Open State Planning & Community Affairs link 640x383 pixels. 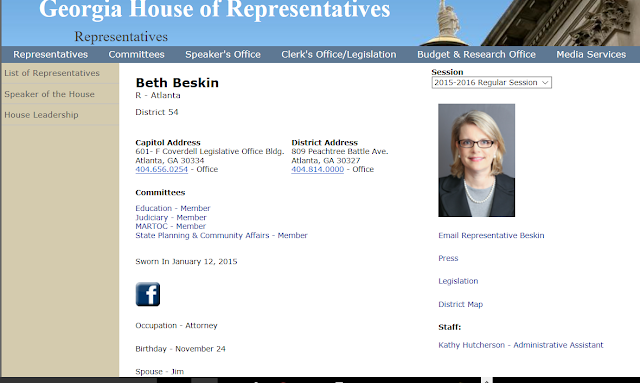click(221, 236)
